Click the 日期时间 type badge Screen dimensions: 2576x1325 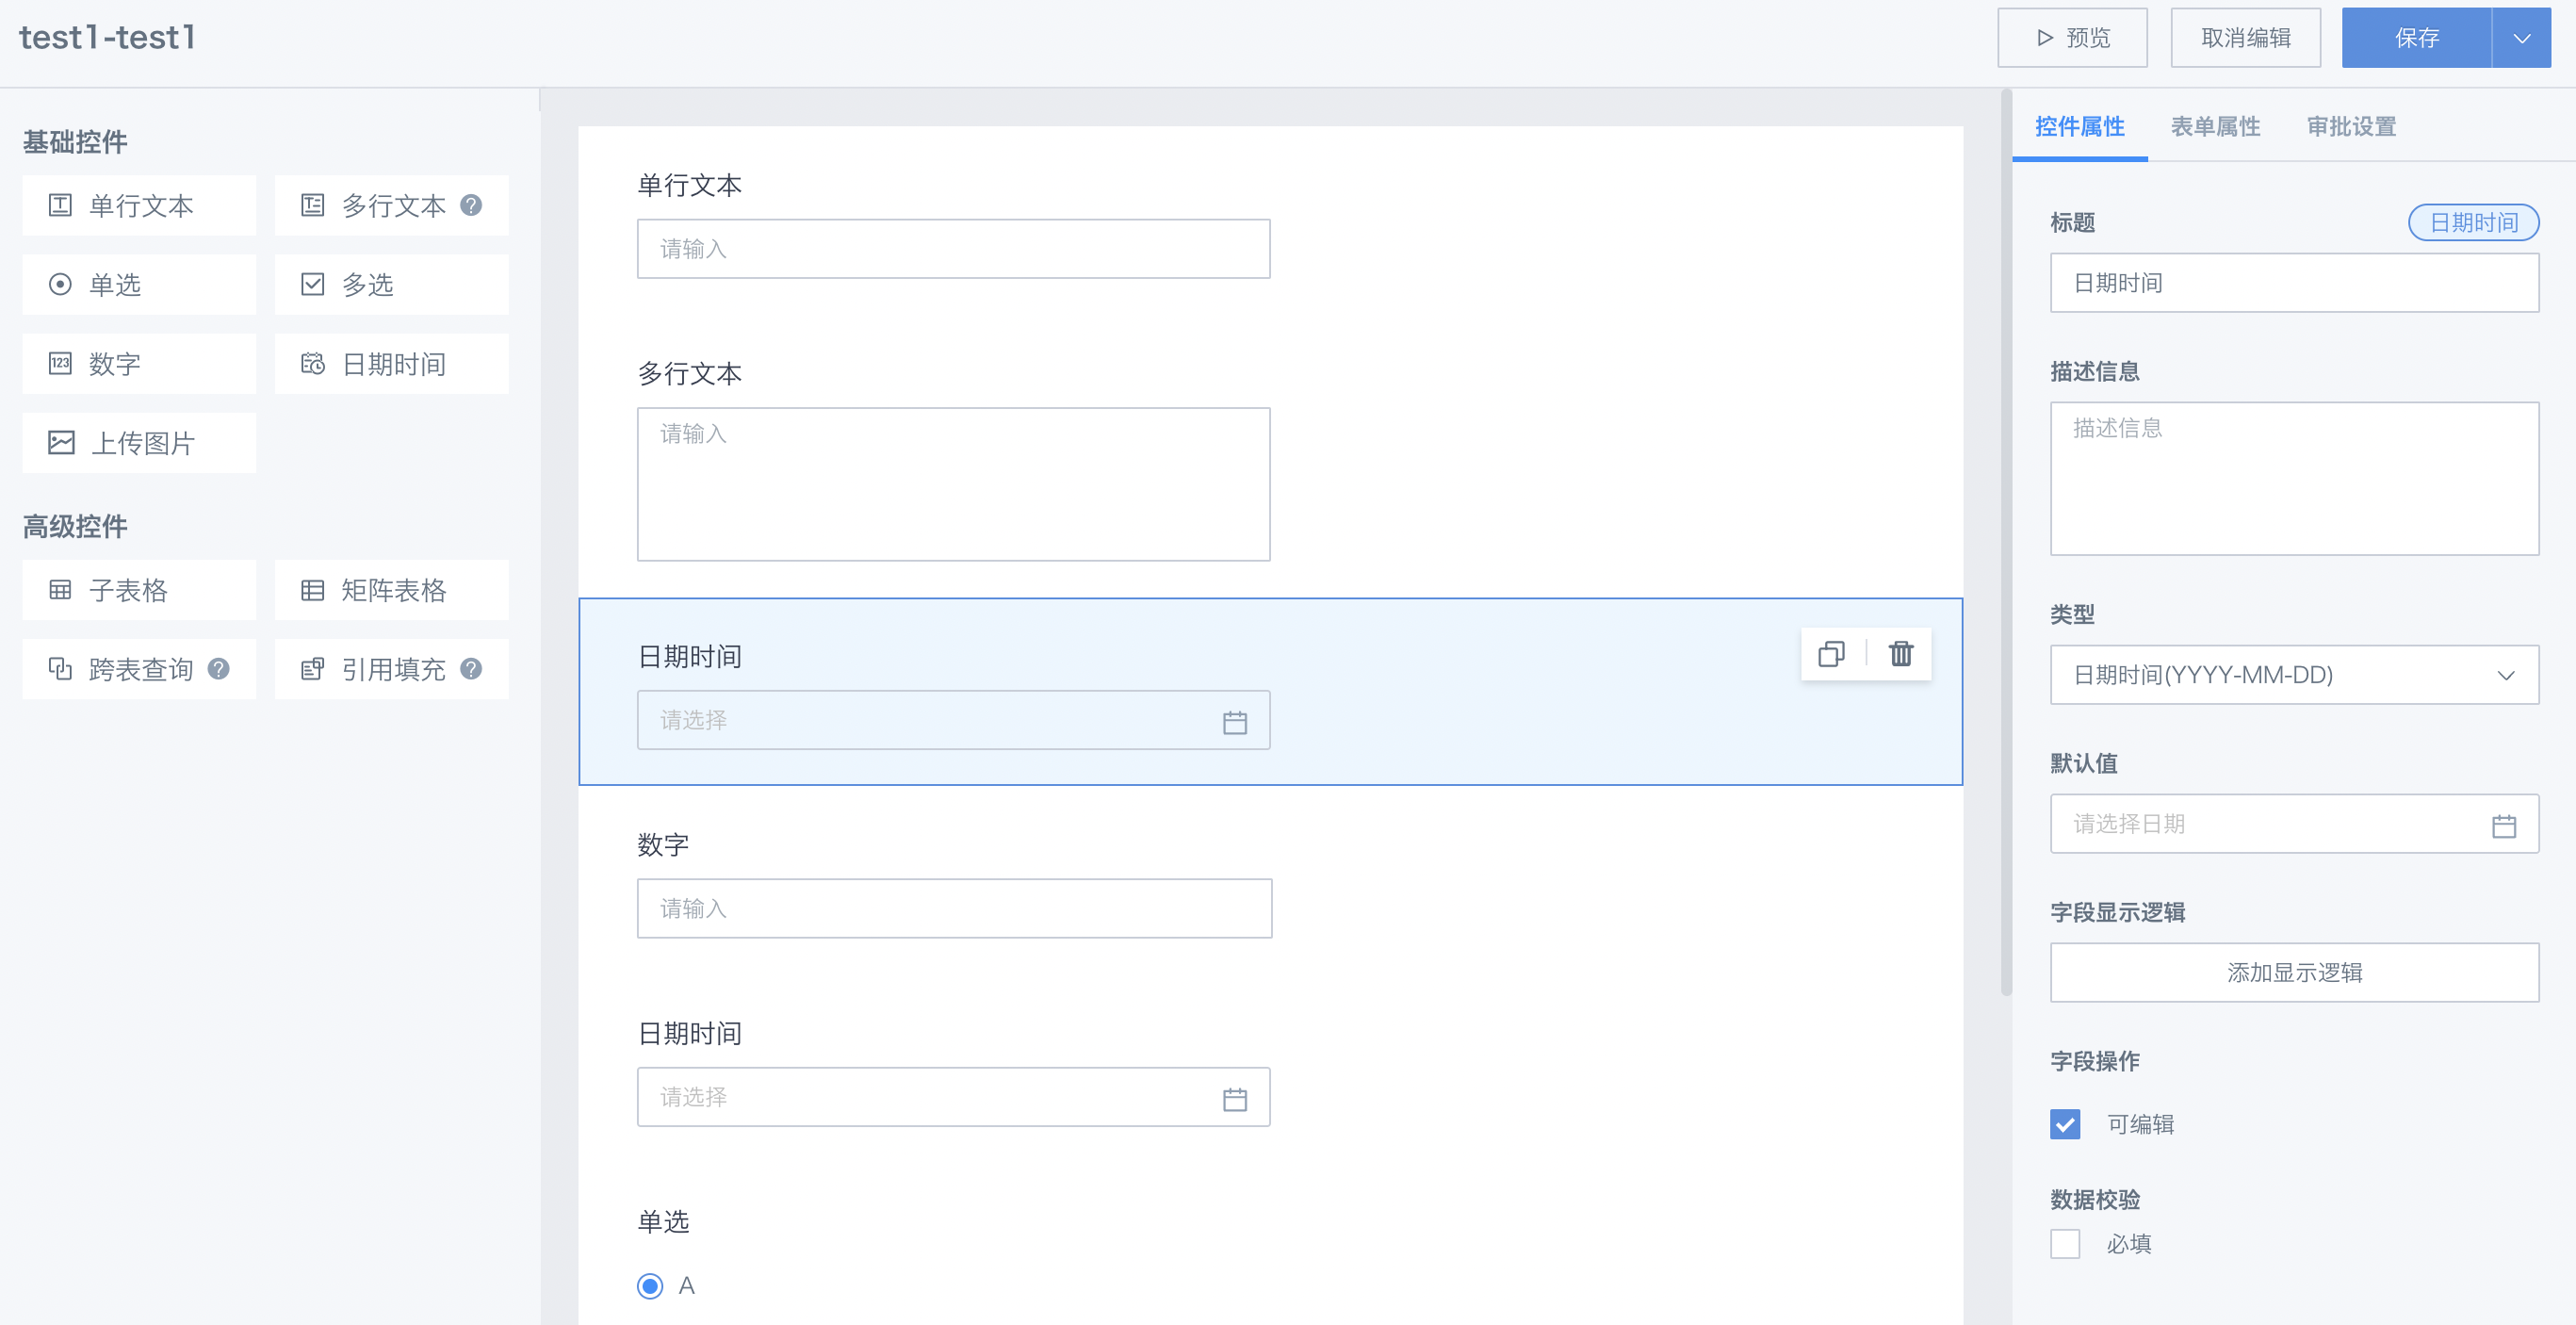coord(2473,222)
